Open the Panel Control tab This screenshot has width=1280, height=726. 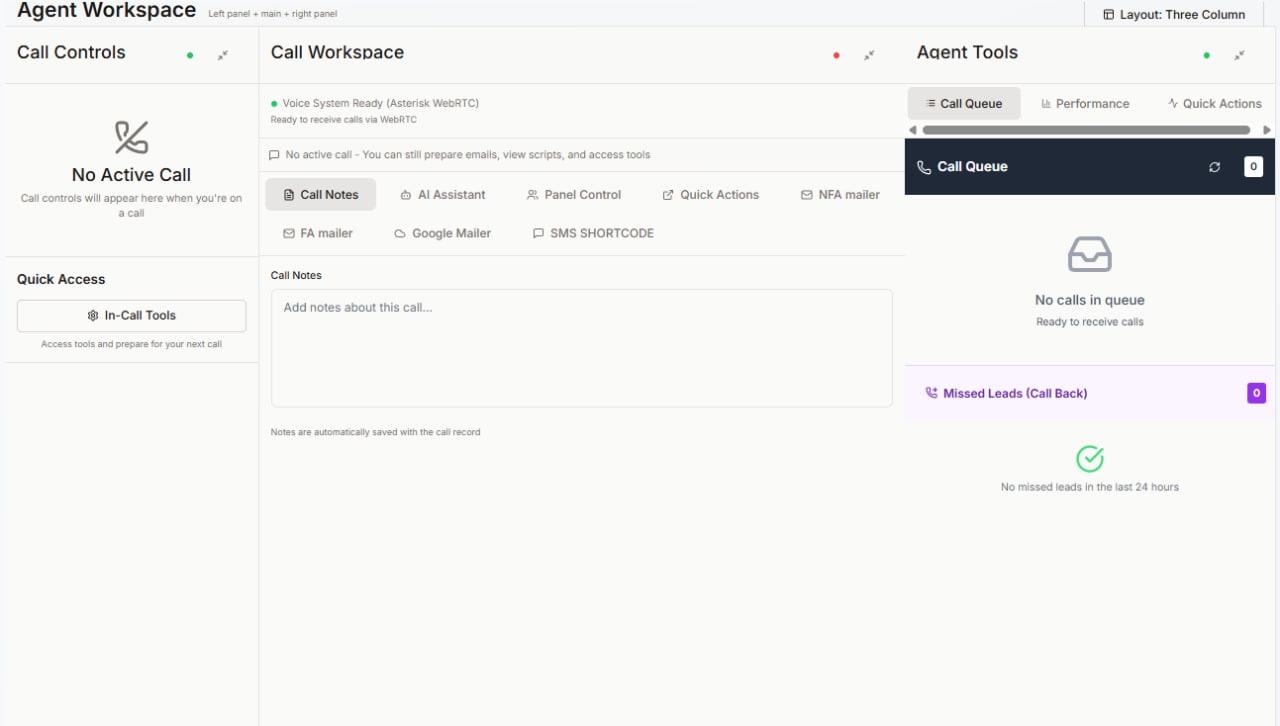pos(574,195)
